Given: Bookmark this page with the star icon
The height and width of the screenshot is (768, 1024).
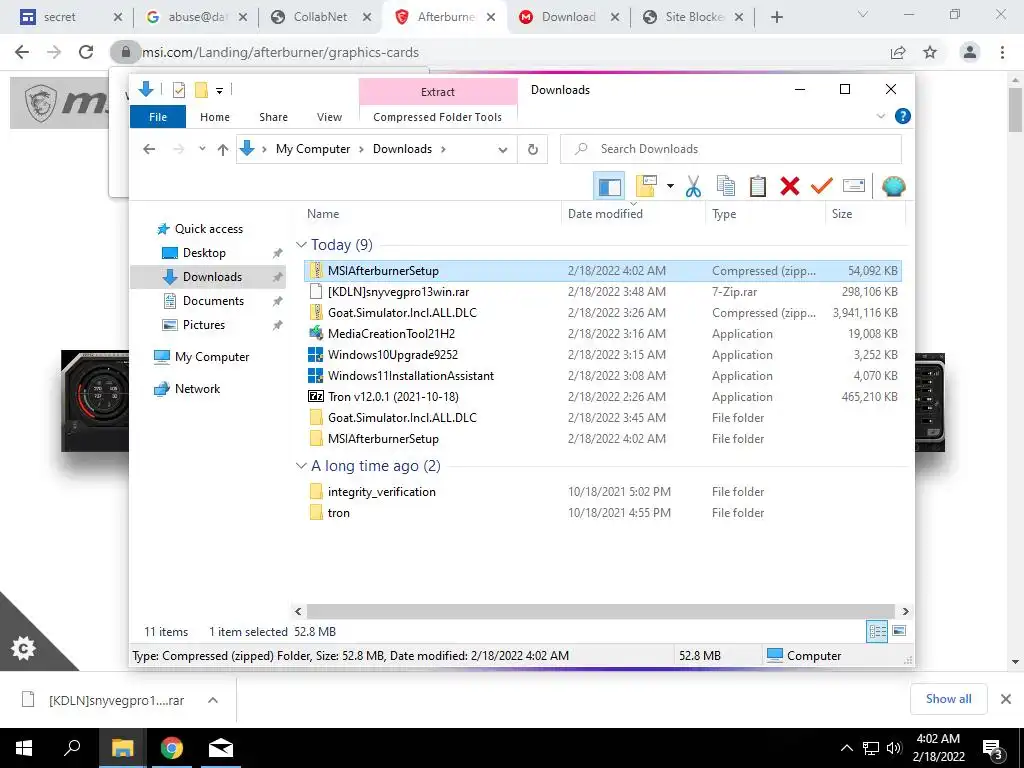Looking at the screenshot, I should tap(930, 52).
